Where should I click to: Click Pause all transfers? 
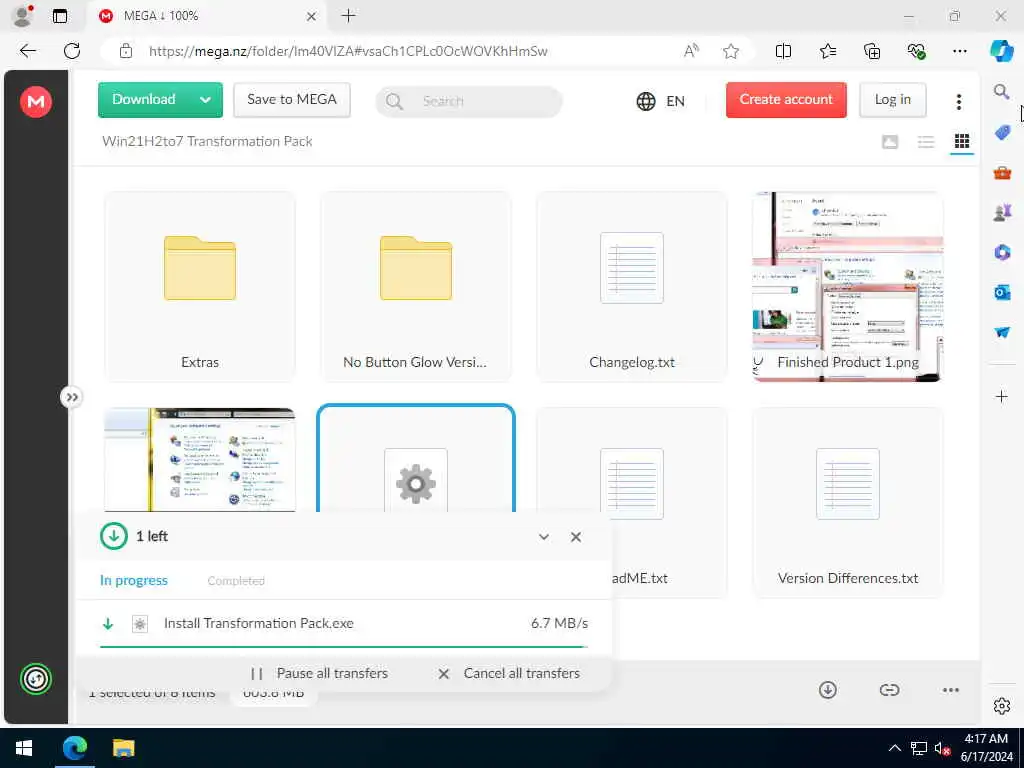[x=319, y=673]
